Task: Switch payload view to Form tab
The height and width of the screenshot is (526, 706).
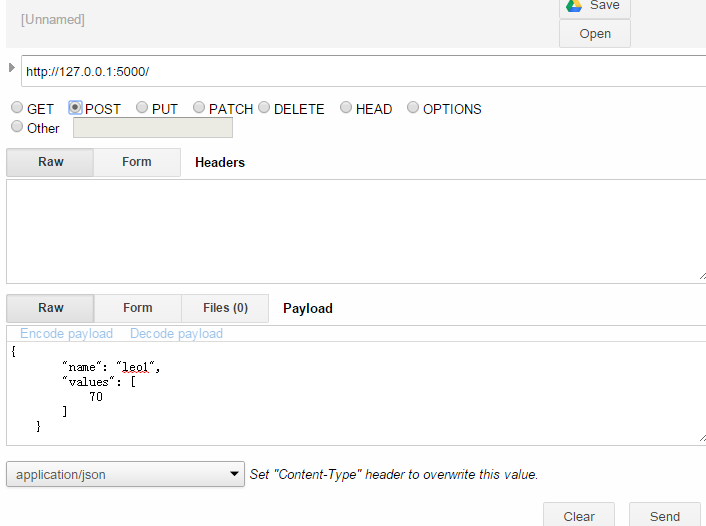Action: 138,308
